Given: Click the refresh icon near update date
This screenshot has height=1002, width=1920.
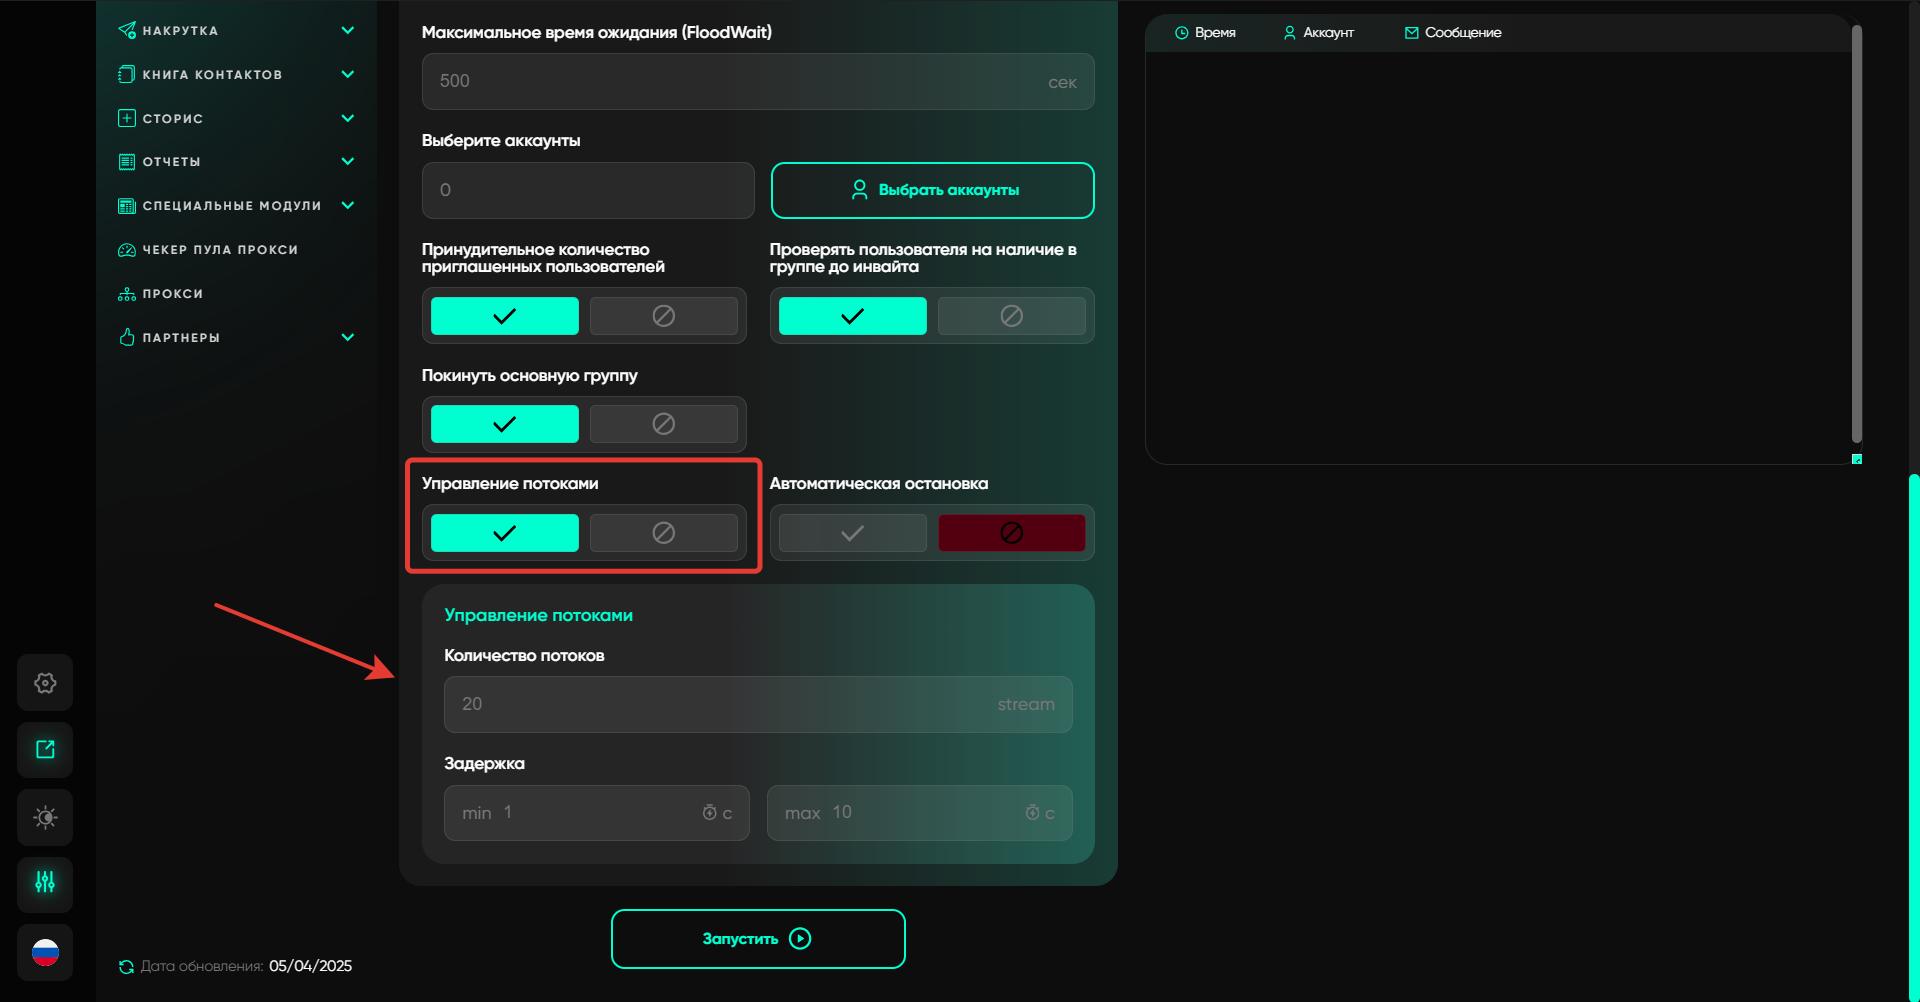Looking at the screenshot, I should [x=126, y=967].
